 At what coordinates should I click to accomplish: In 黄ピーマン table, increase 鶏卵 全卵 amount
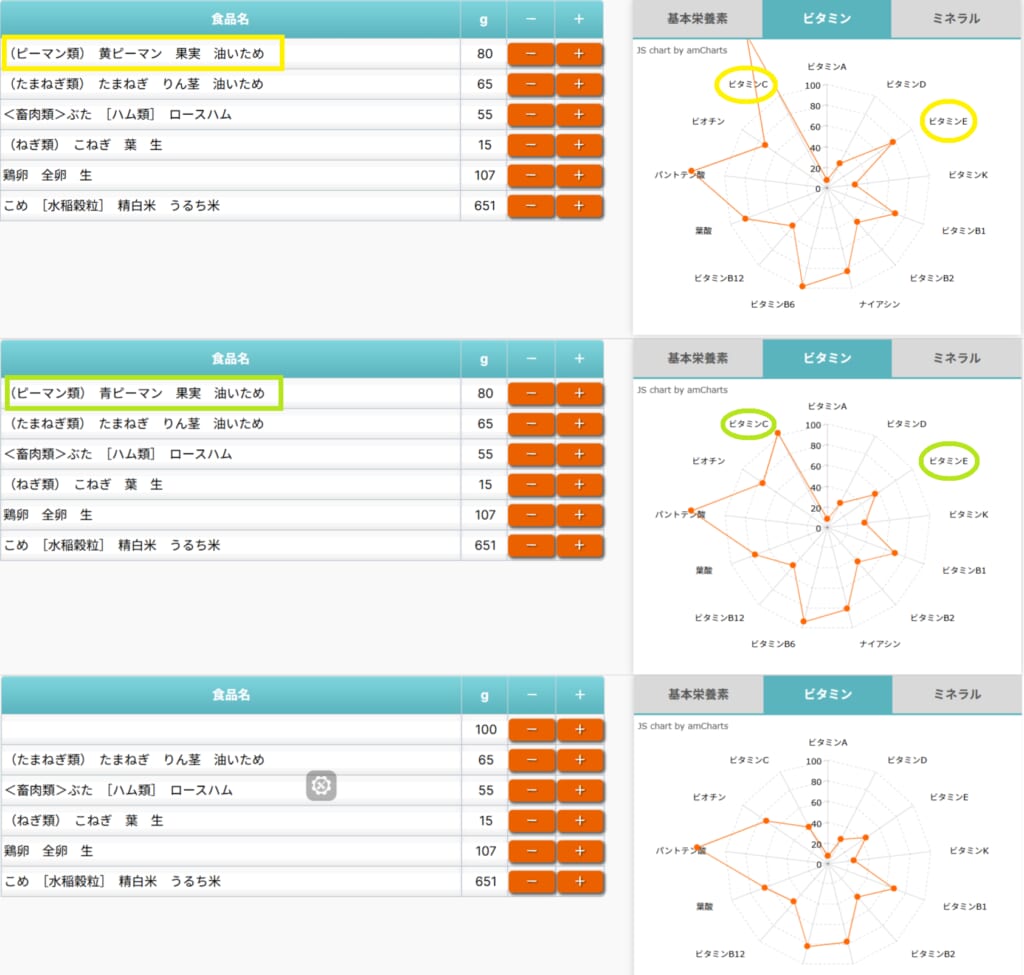pyautogui.click(x=579, y=175)
